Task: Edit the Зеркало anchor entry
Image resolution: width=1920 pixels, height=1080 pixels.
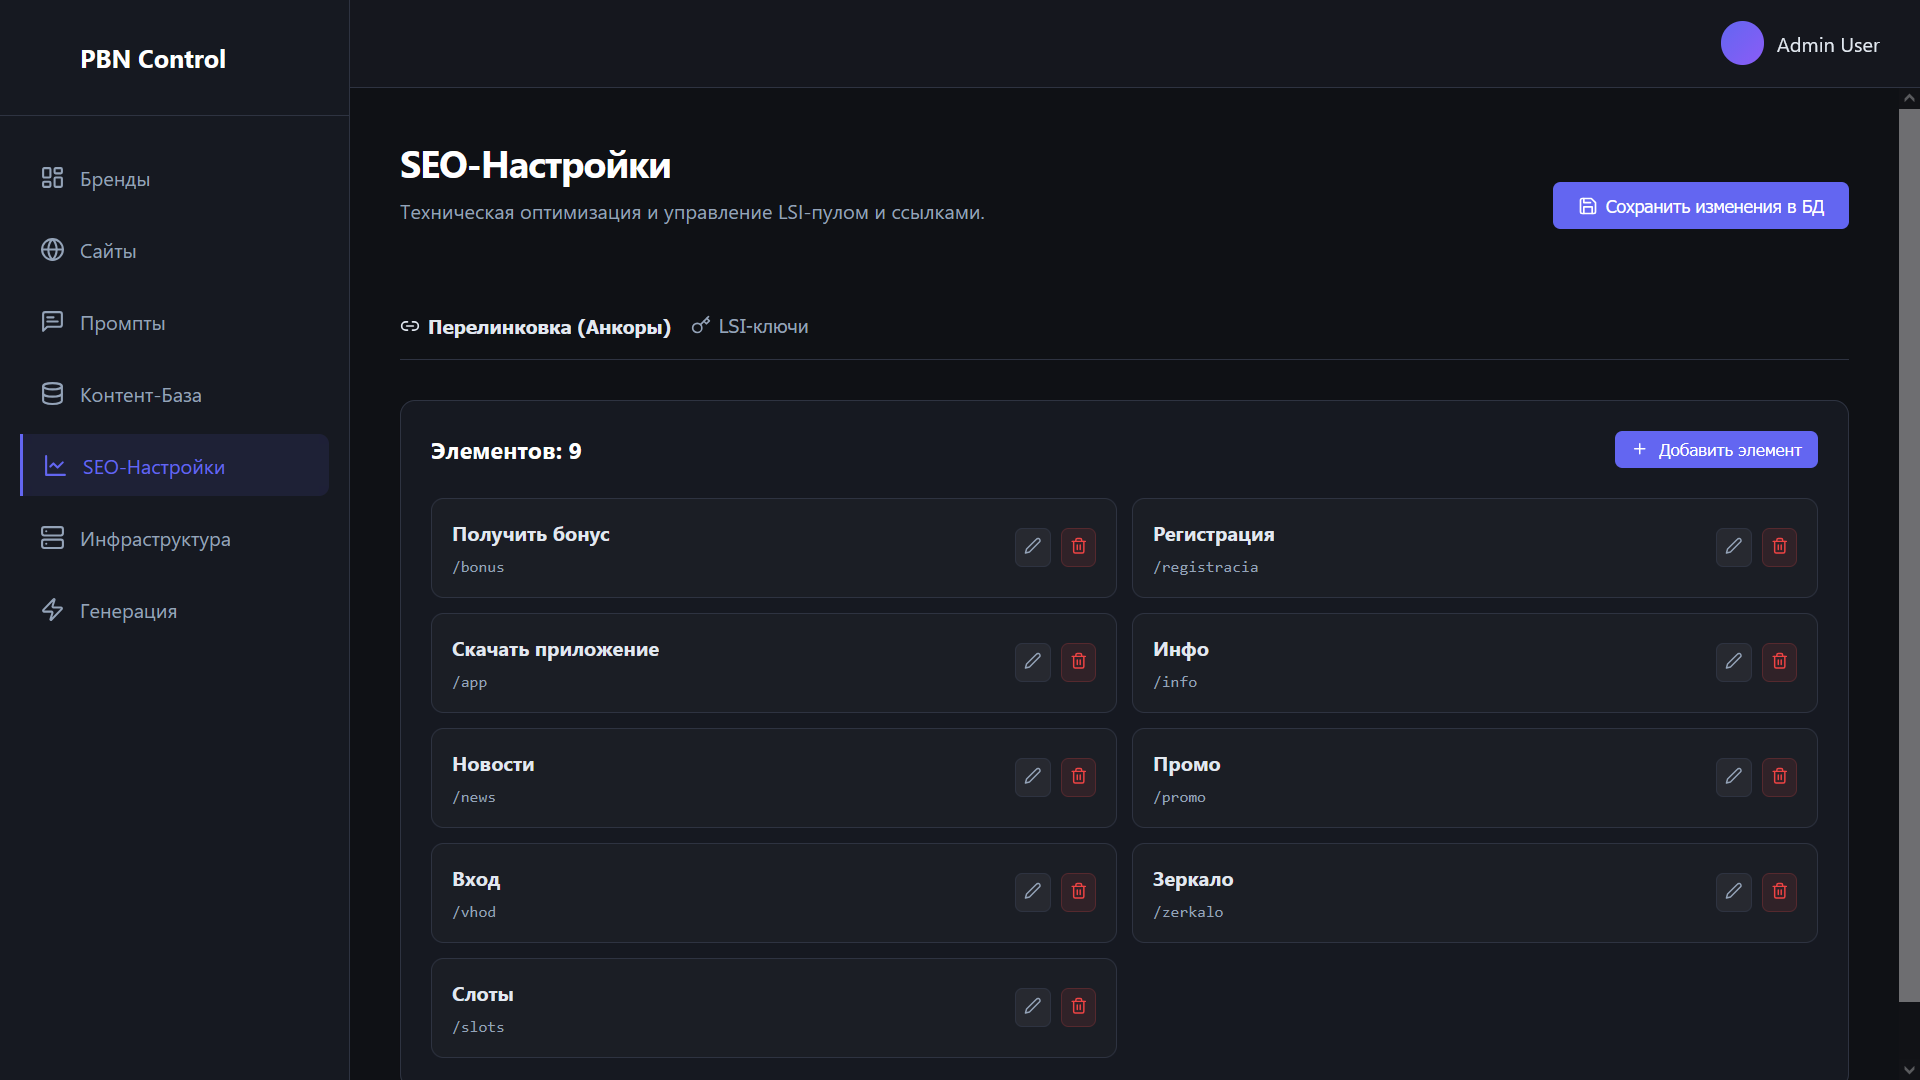Action: tap(1733, 892)
